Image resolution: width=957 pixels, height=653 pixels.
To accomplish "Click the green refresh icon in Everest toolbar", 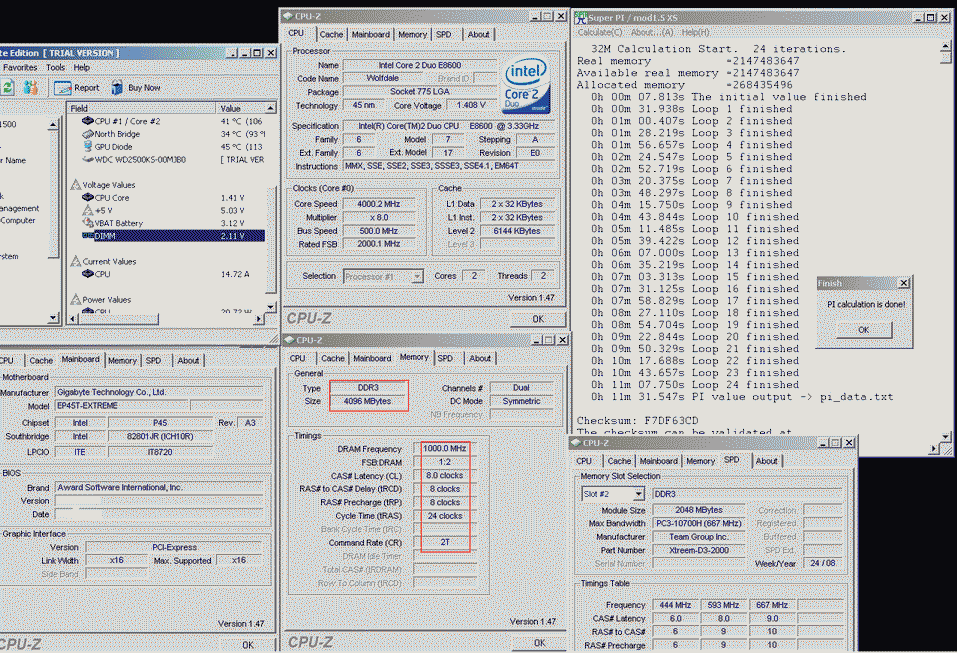I will (7, 87).
